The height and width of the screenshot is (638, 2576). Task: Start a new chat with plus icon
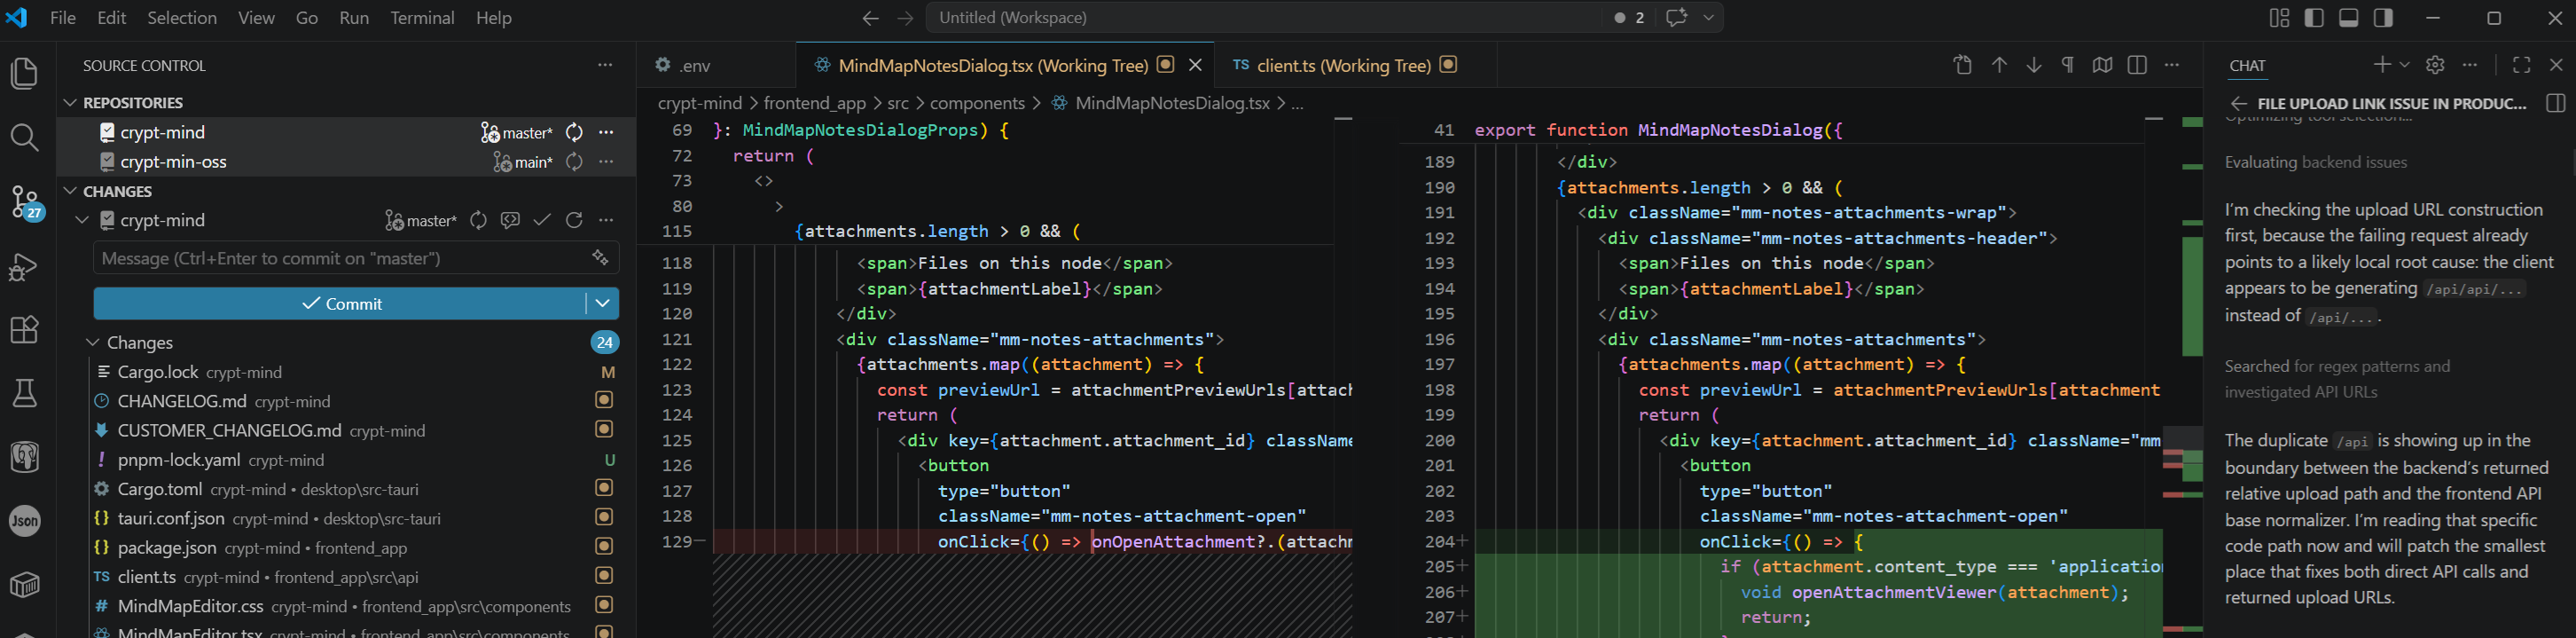coord(2382,65)
